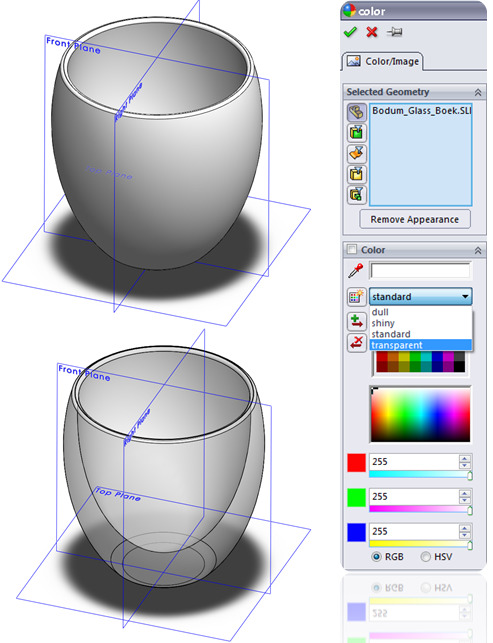Collapse the Selected Geometry section
493x643 pixels.
point(478,92)
